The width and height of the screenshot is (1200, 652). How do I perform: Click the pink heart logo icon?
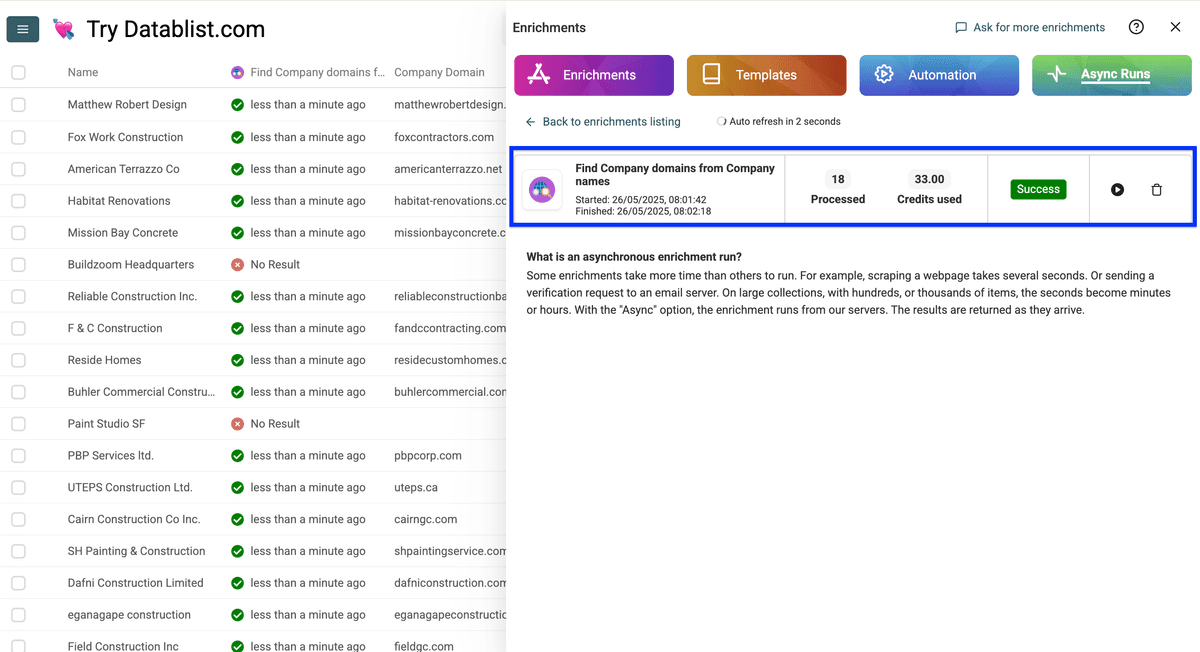pos(64,30)
